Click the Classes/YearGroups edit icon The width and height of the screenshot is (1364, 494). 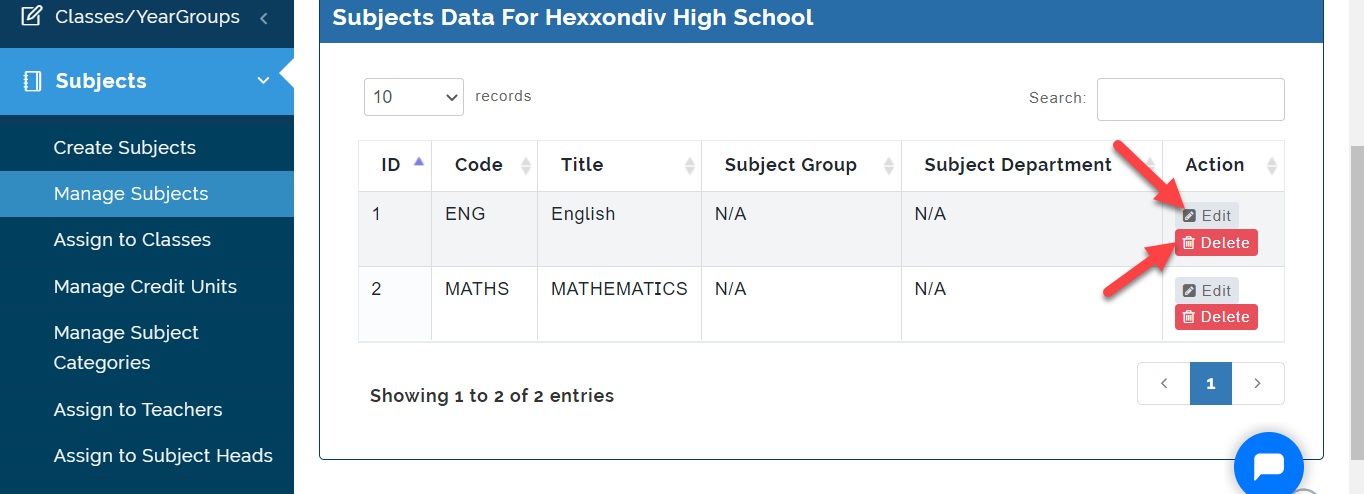tap(32, 16)
